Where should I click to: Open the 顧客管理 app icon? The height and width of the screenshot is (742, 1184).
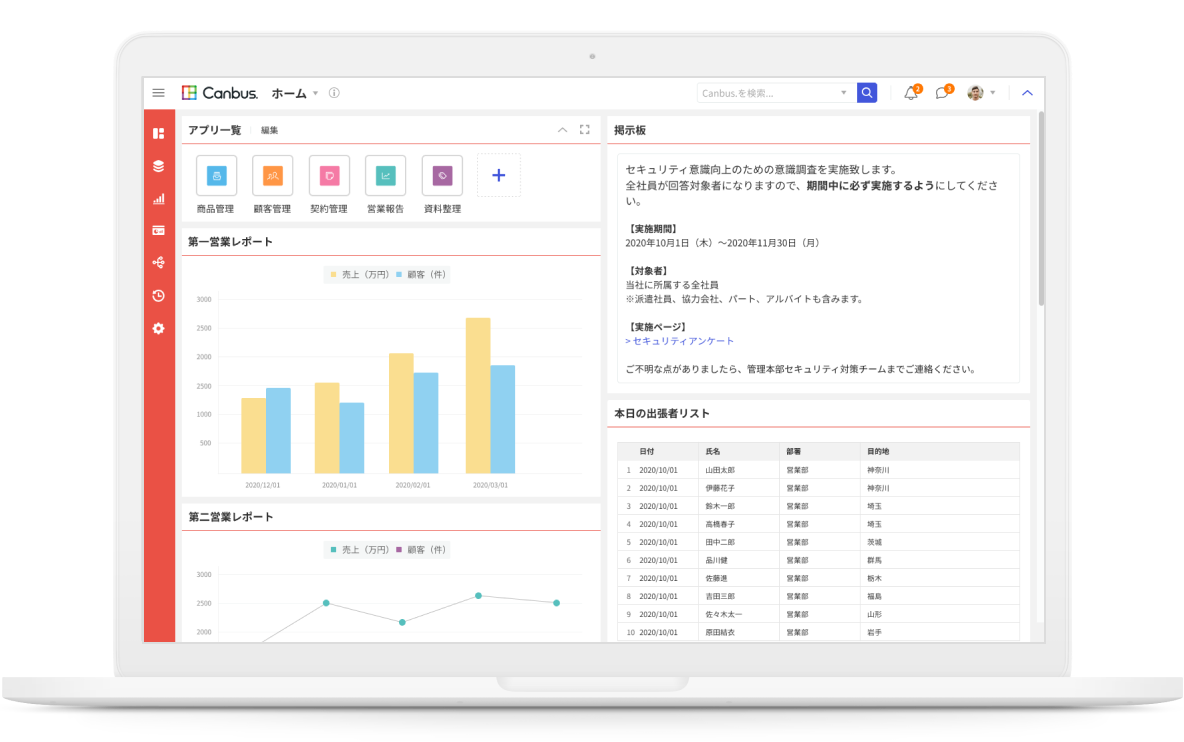point(272,176)
